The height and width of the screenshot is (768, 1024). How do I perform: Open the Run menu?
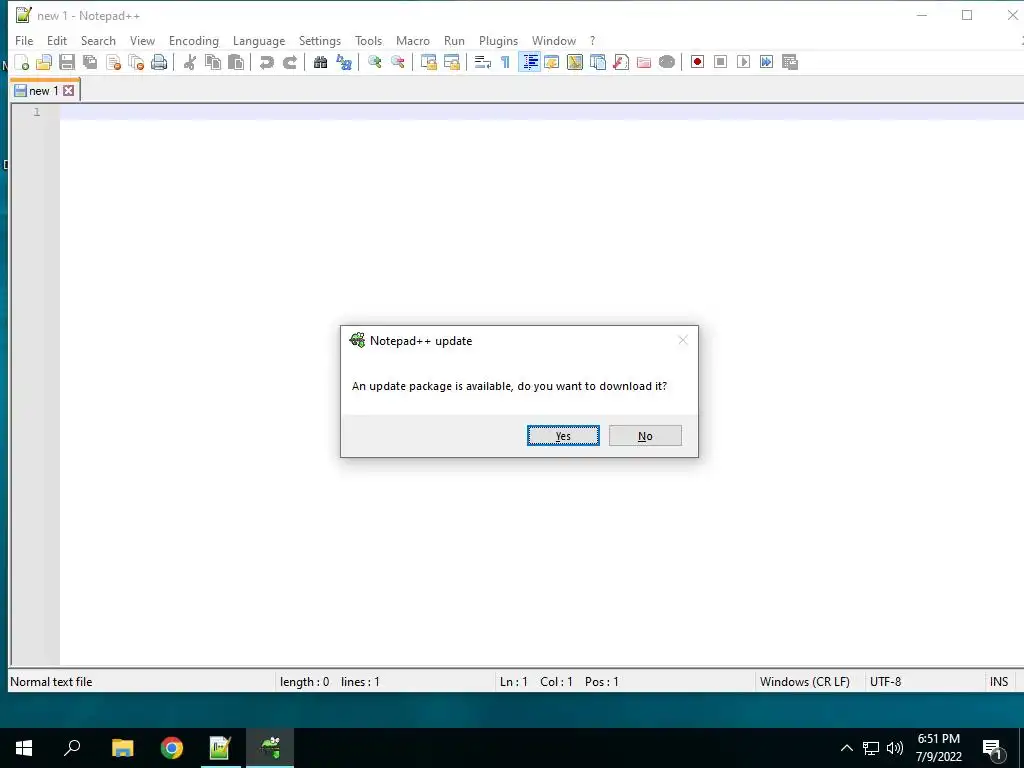coord(455,40)
